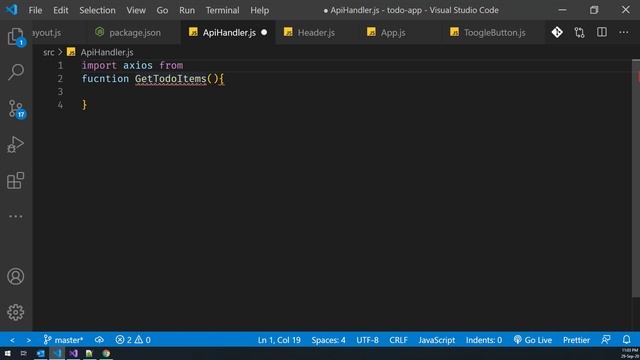This screenshot has height=360, width=640.
Task: Open the Help menu
Action: (260, 10)
